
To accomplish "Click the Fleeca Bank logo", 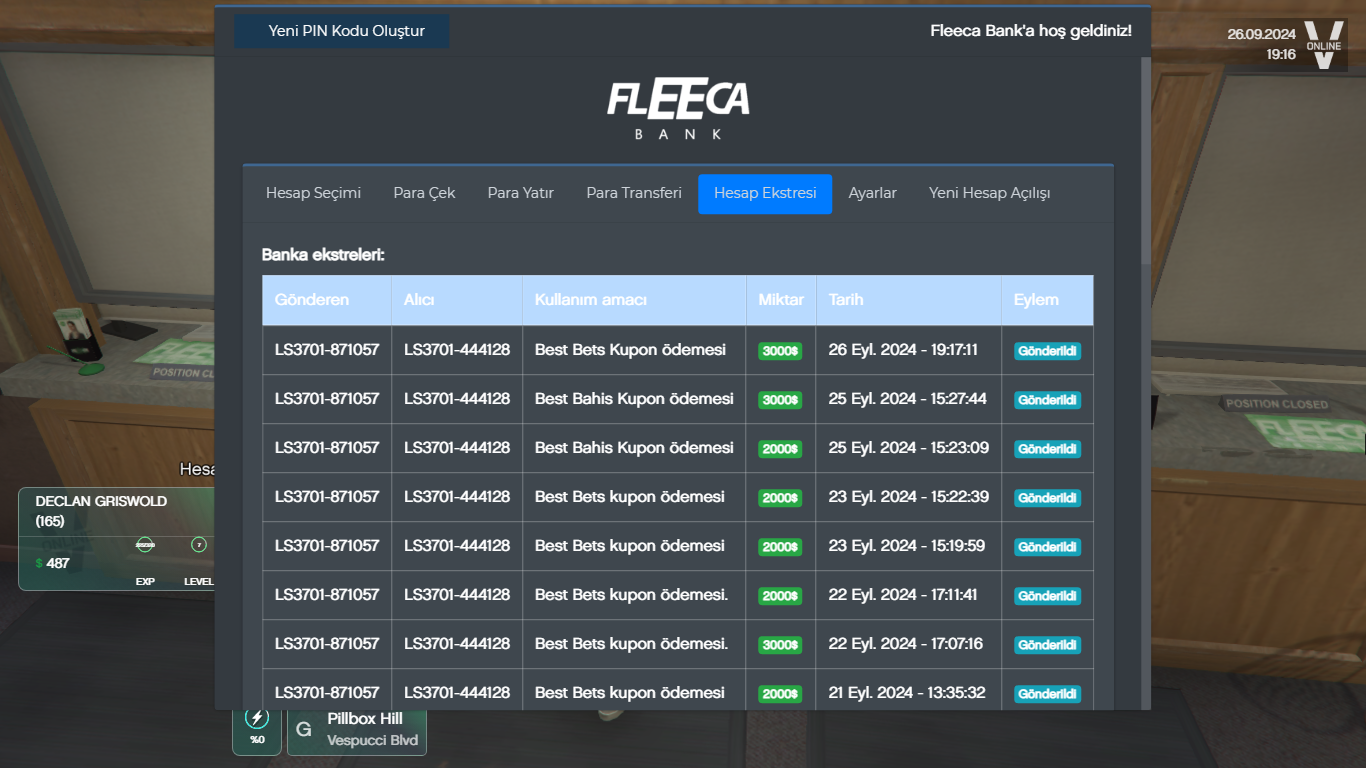I will (x=678, y=109).
